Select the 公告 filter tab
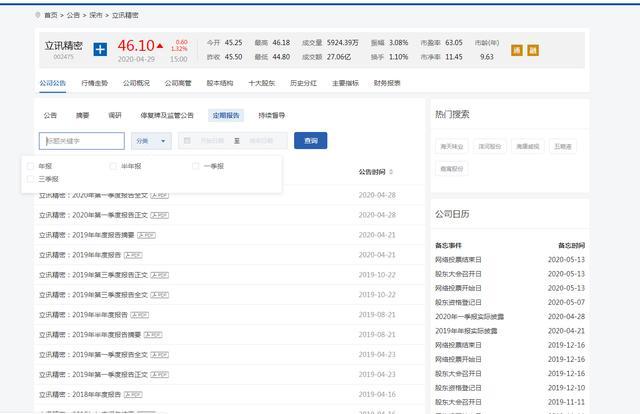The image size is (640, 414). click(50, 116)
